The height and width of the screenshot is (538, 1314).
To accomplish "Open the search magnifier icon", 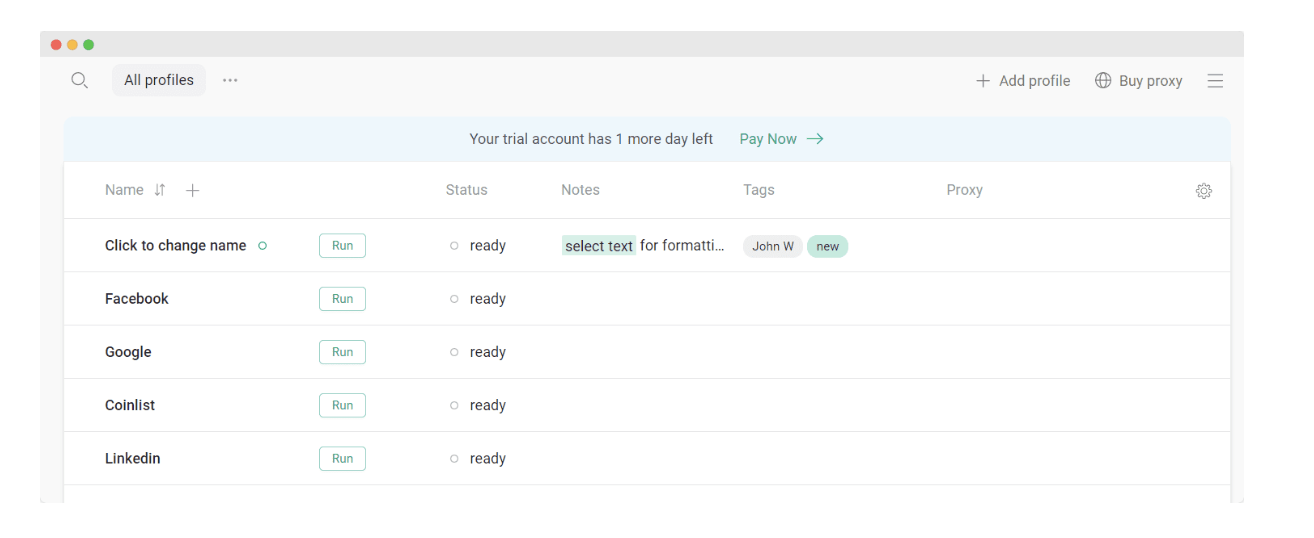I will click(x=80, y=81).
